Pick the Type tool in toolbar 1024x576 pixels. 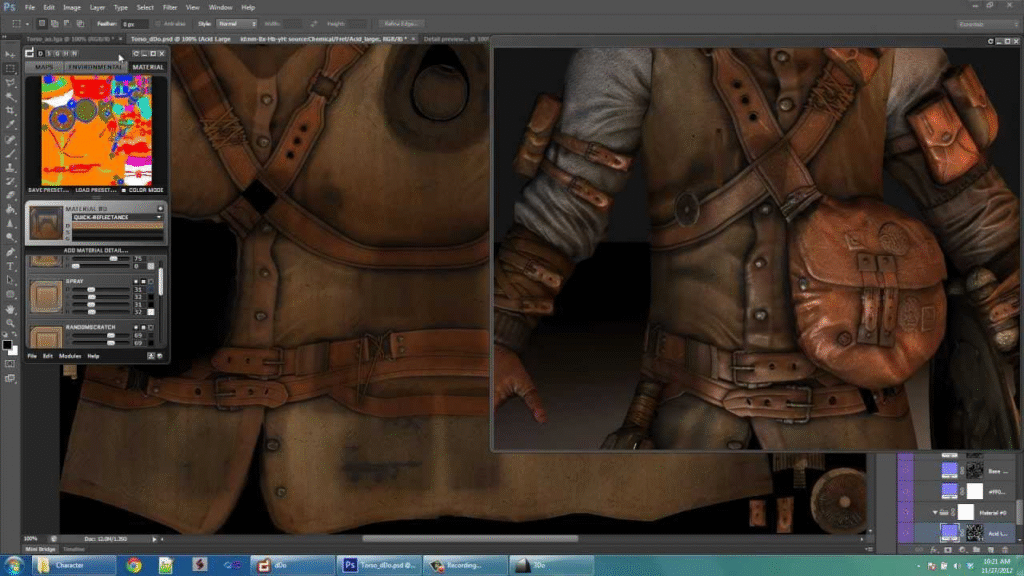10,267
